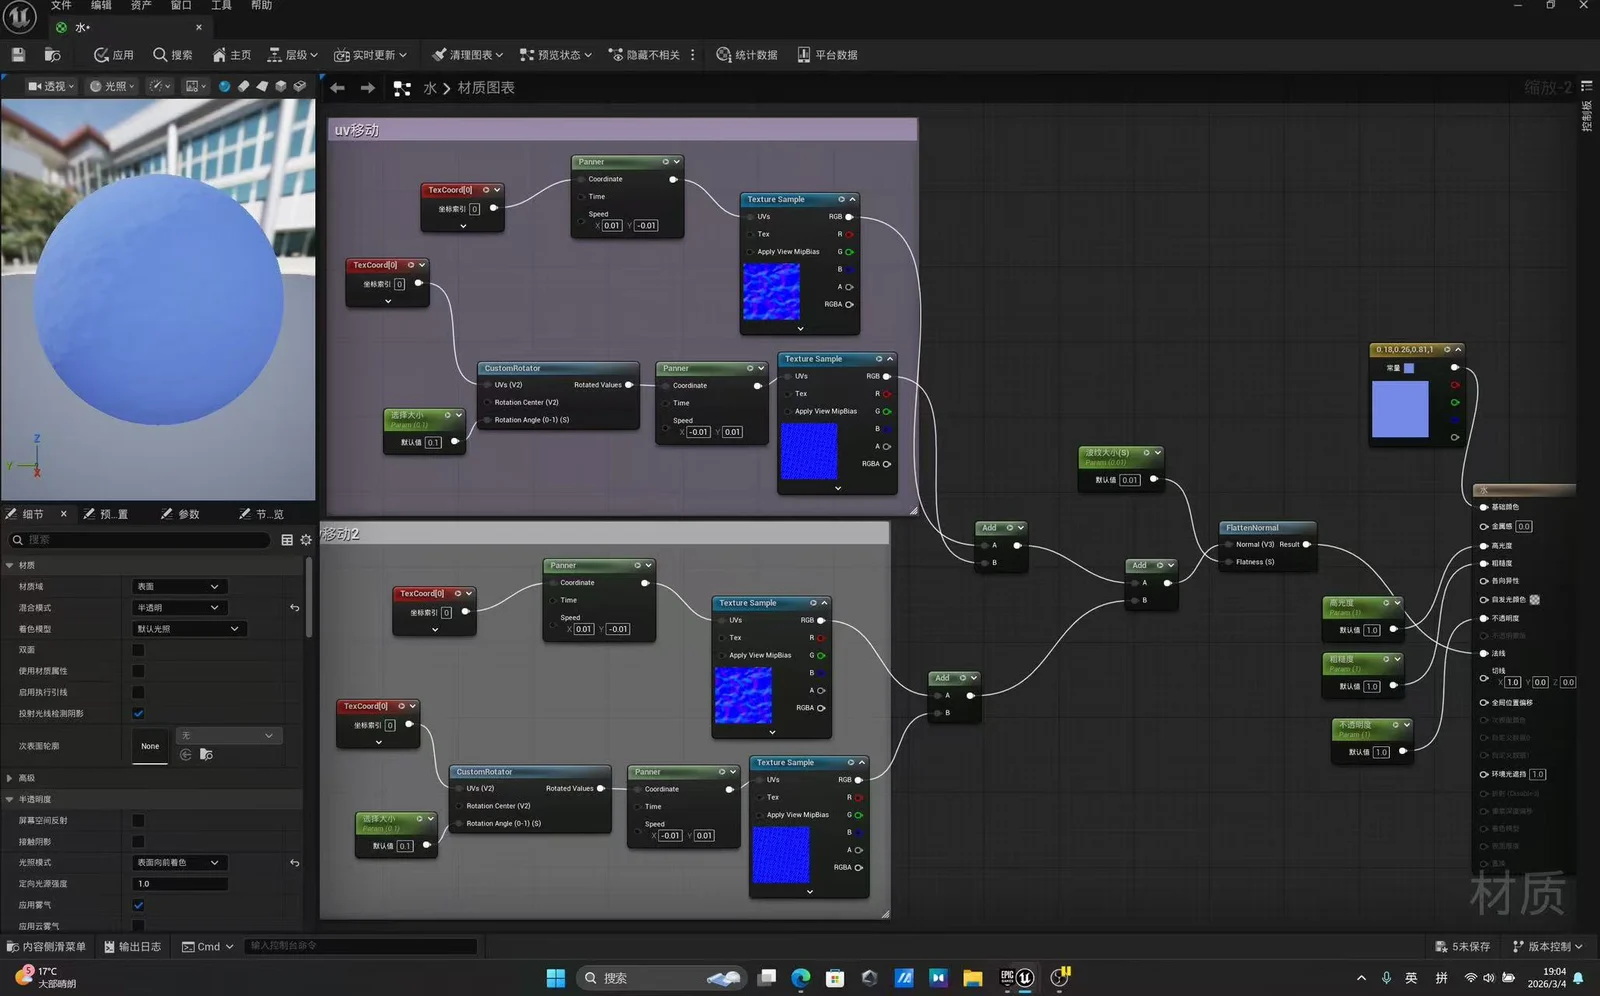1600x996 pixels.
Task: Open details panel settings gear
Action: pyautogui.click(x=306, y=540)
